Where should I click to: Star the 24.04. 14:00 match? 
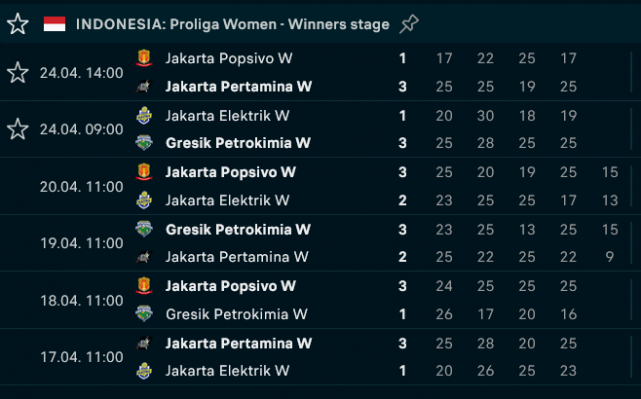(x=18, y=73)
